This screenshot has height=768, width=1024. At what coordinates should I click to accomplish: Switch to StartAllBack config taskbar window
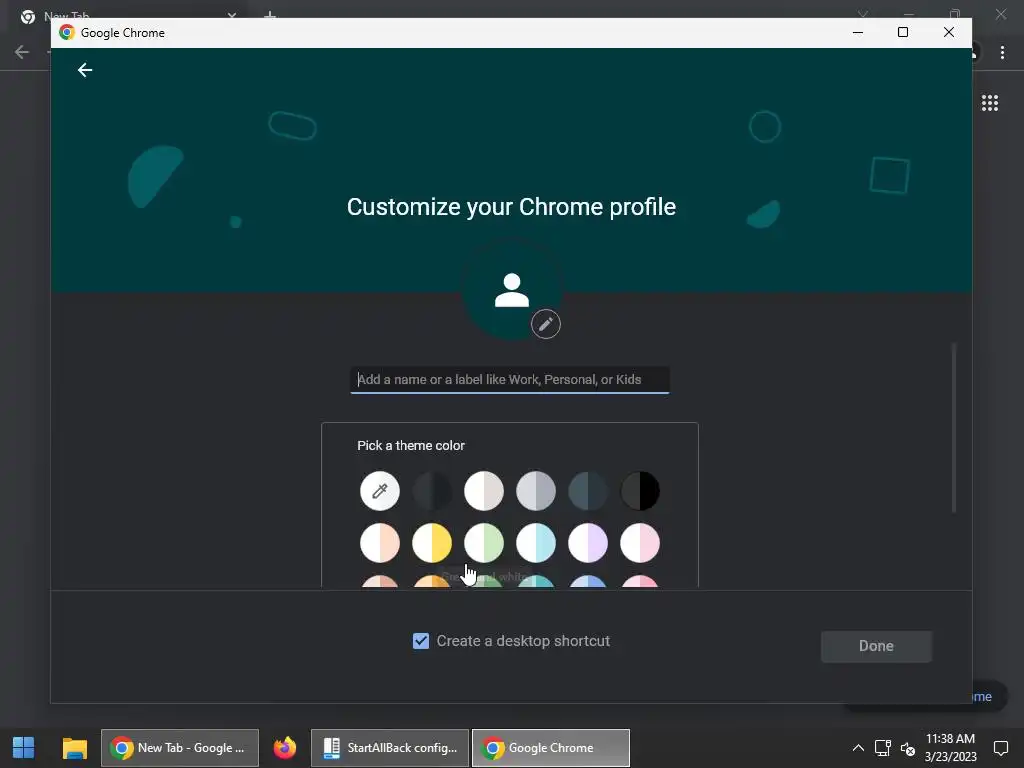(390, 748)
